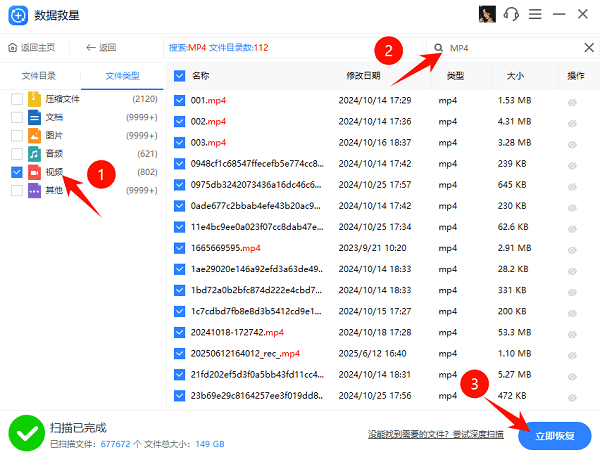Screen dimensions: 600x457
Task: Toggle the select-all checkbox beside 名称
Action: pos(179,75)
